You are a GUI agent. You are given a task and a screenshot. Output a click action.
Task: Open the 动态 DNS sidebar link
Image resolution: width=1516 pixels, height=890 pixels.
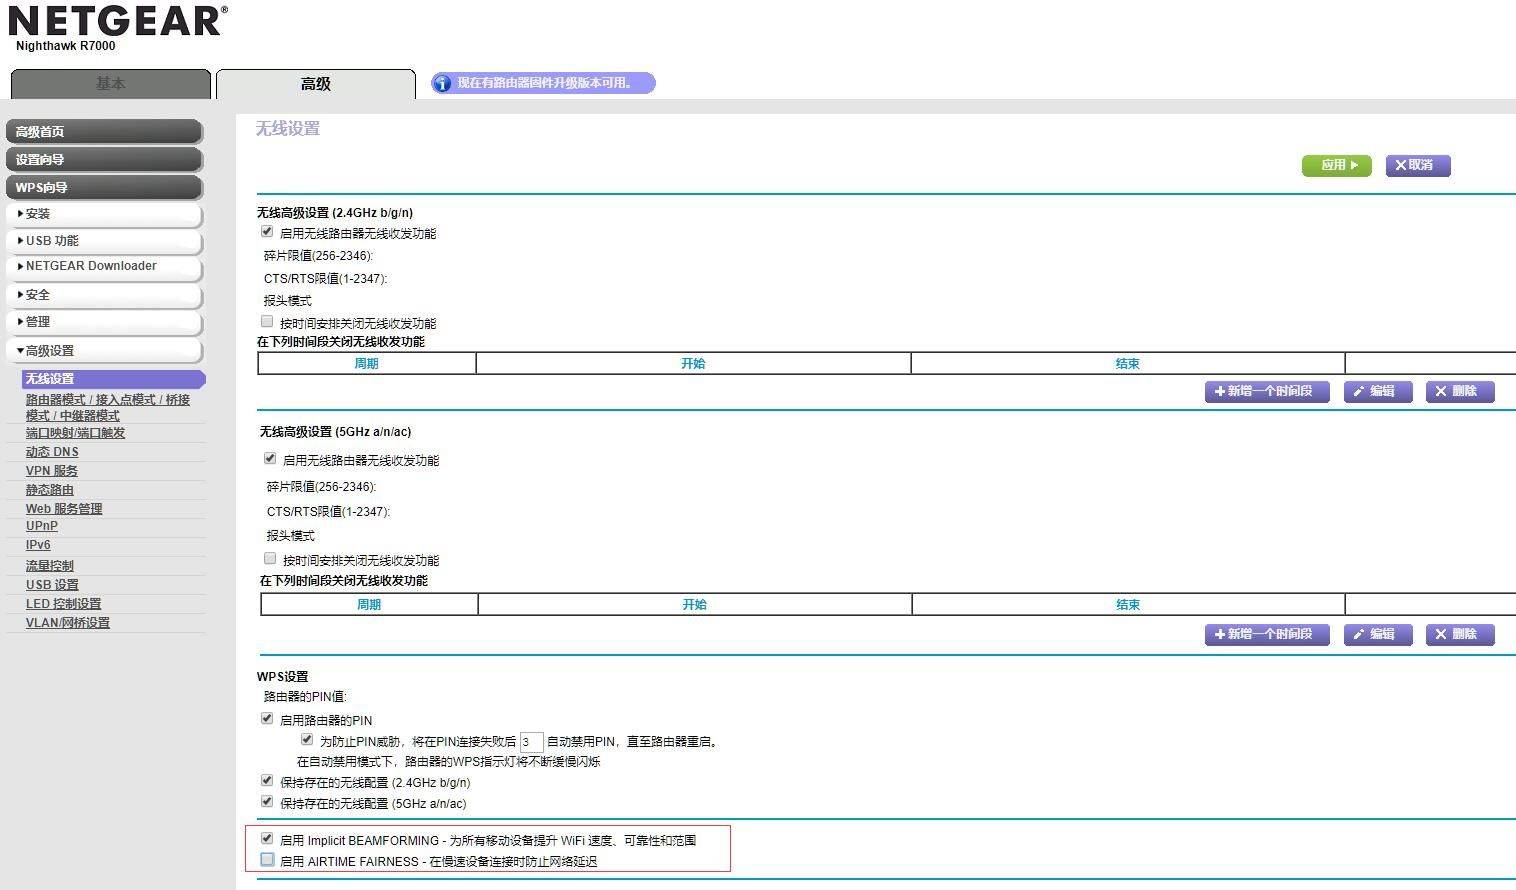(52, 452)
